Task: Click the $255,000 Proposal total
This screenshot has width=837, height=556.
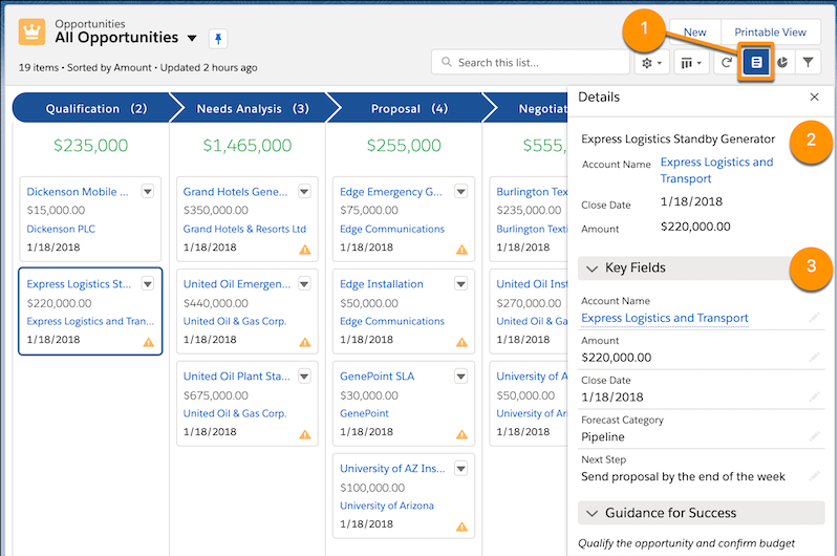Action: tap(404, 145)
